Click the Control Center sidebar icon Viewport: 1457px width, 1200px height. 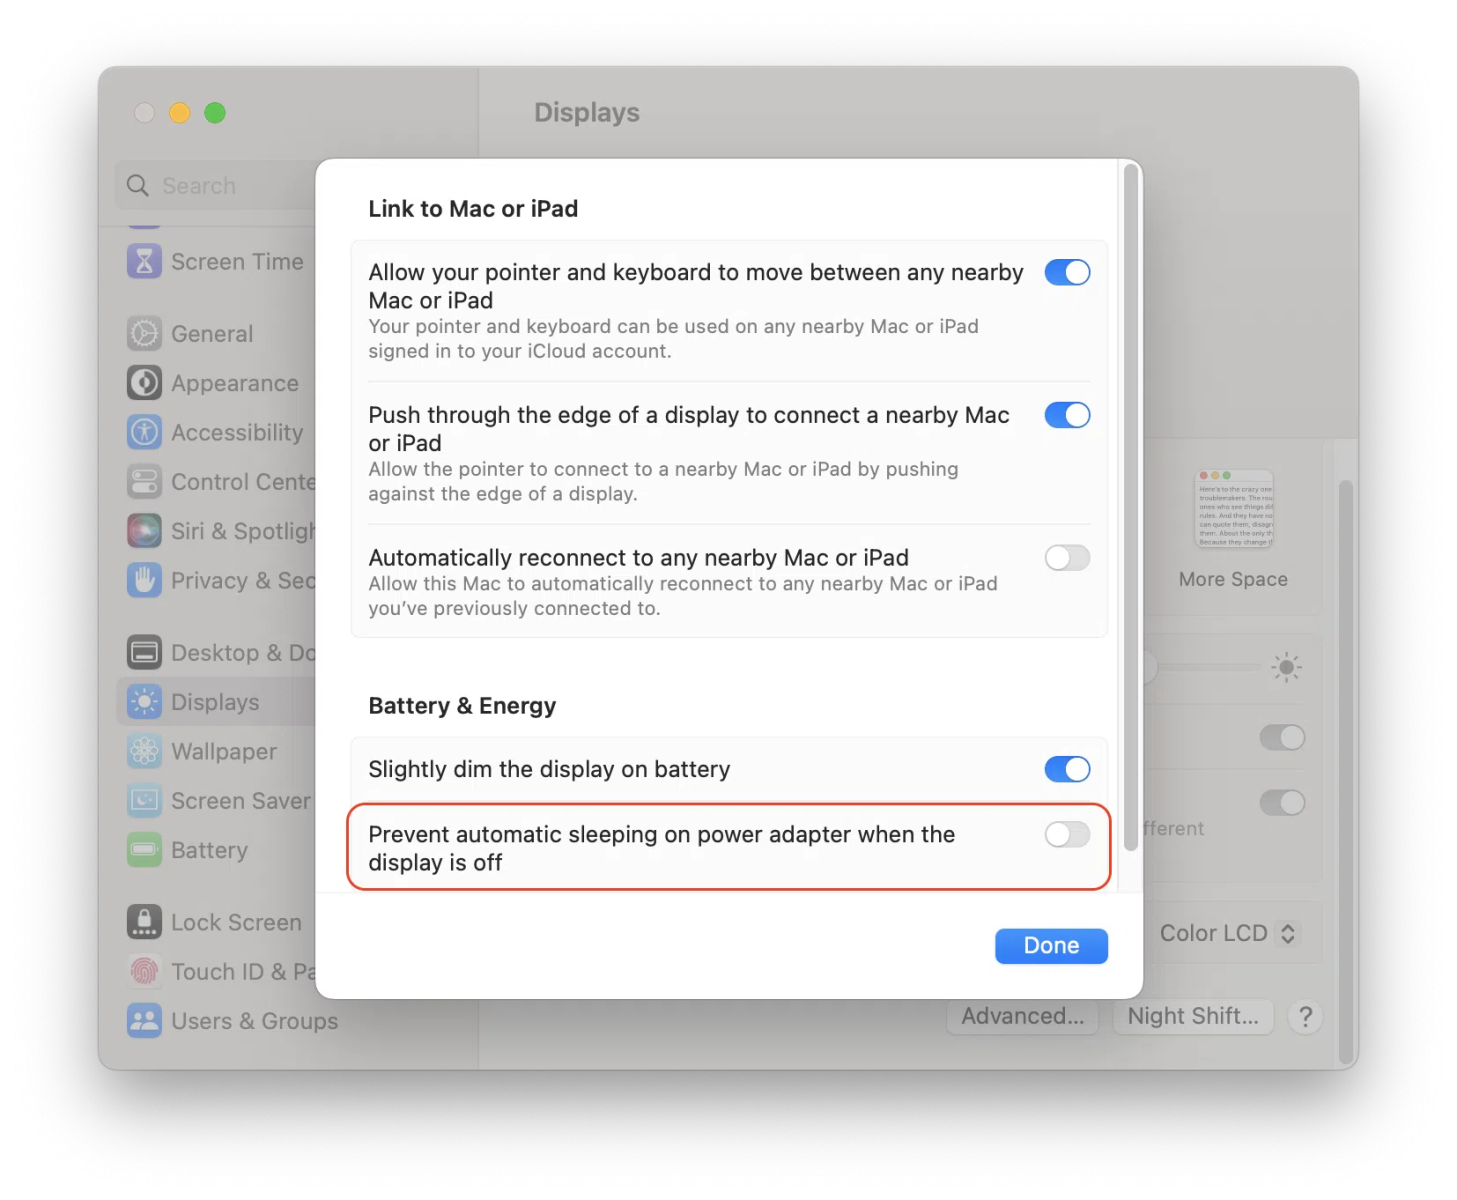[x=144, y=481]
